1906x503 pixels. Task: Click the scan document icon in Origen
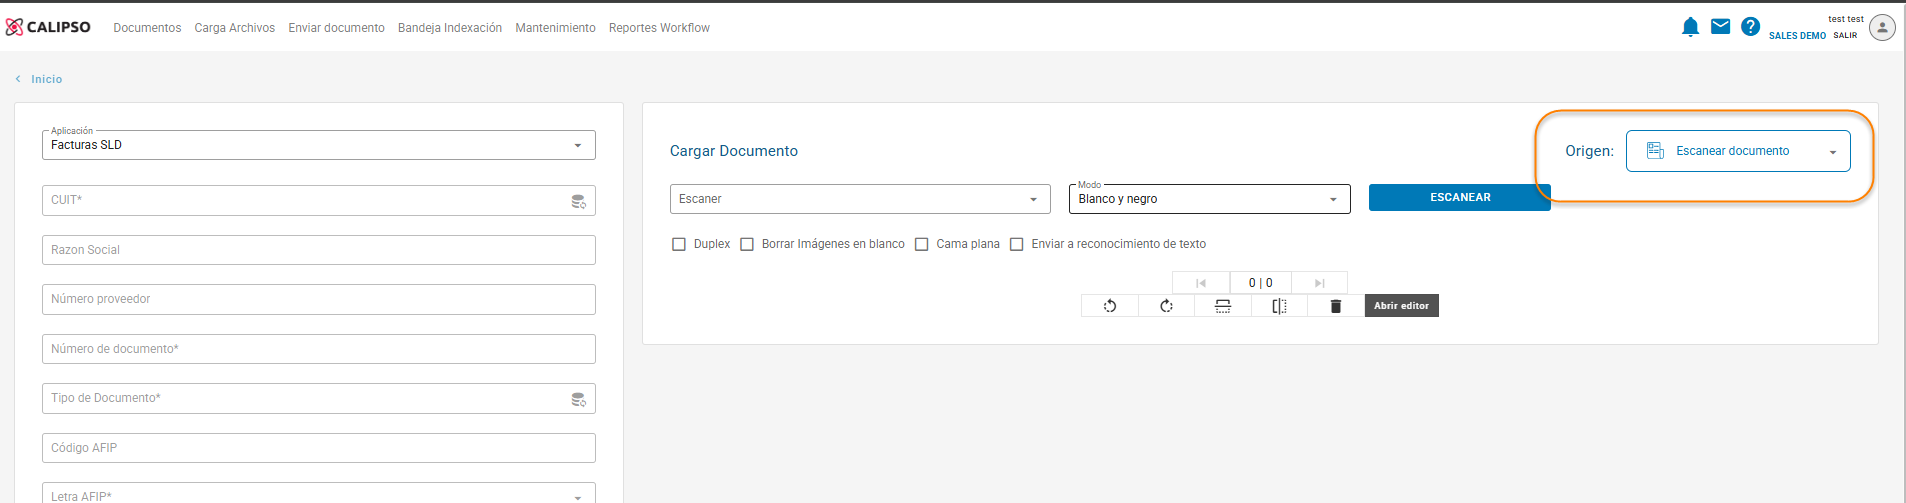coord(1655,151)
